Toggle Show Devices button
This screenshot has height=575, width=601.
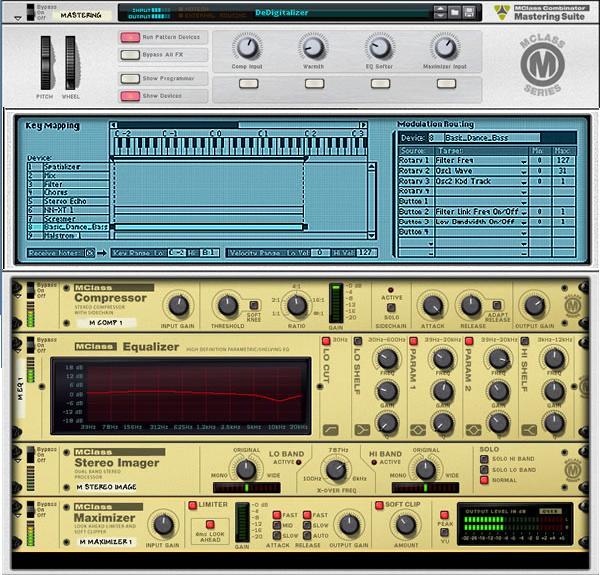(x=130, y=96)
